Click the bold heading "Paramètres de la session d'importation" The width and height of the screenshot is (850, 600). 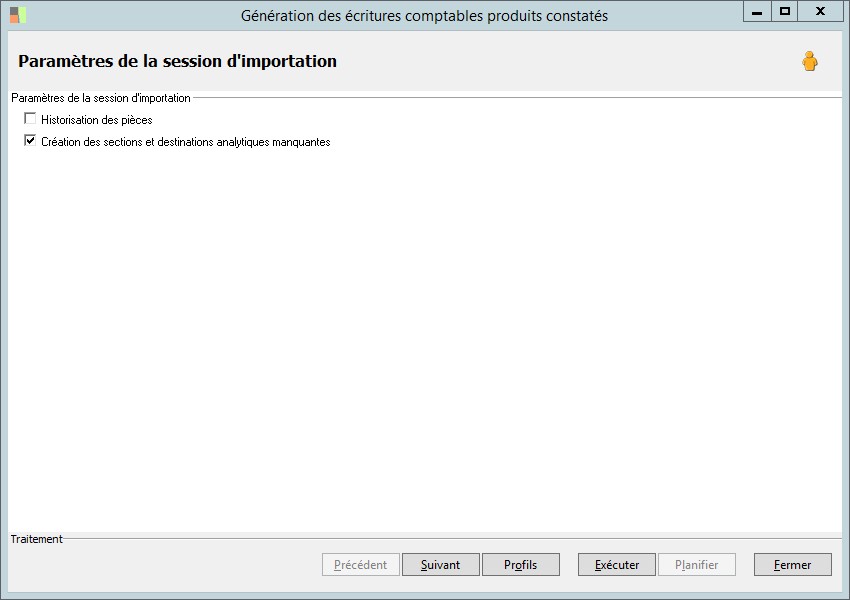point(178,61)
